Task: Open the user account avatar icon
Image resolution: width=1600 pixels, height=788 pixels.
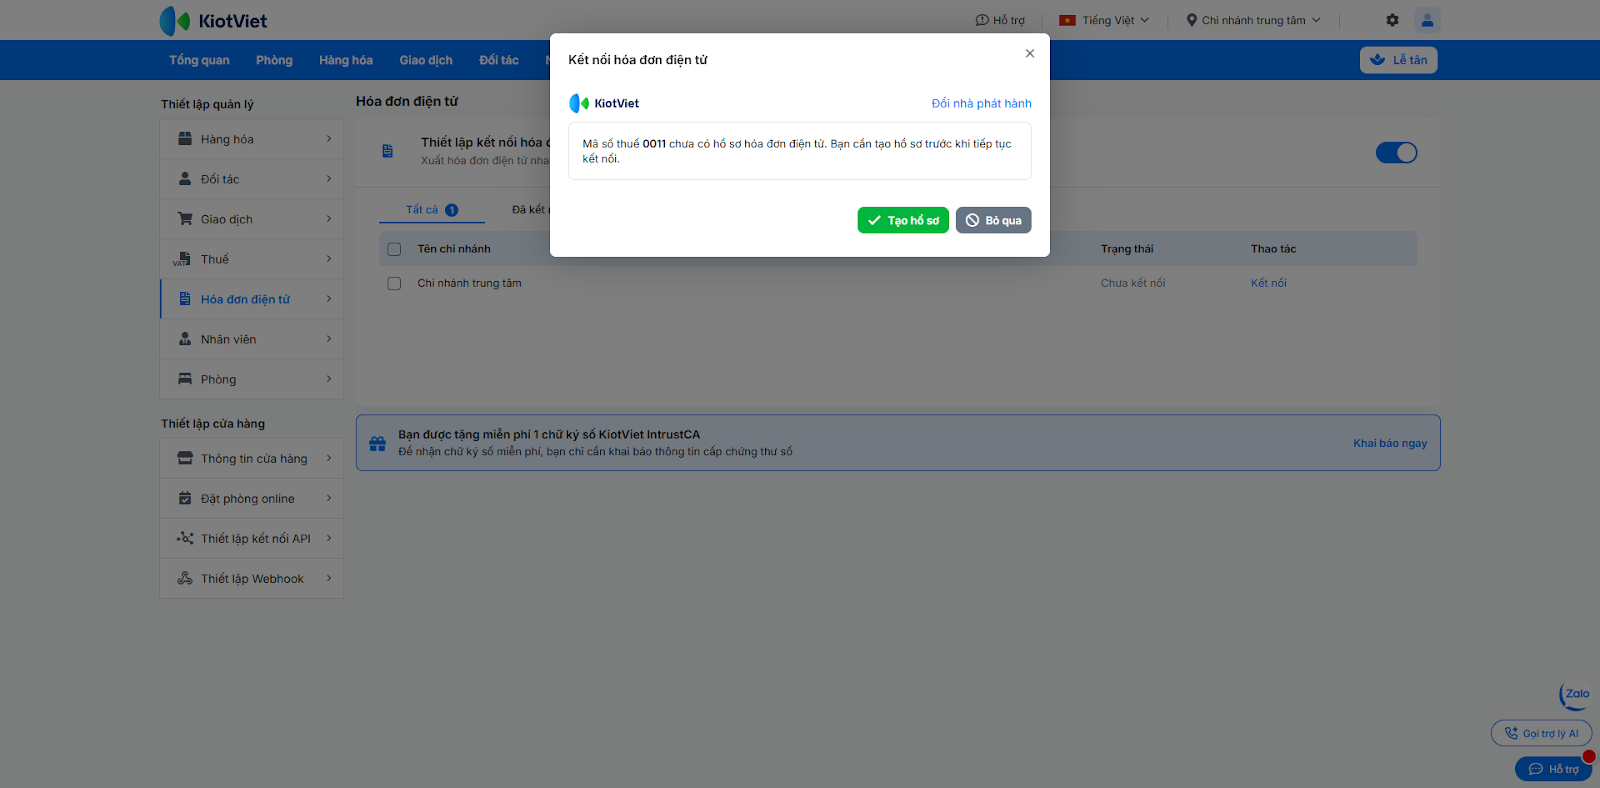Action: tap(1427, 20)
